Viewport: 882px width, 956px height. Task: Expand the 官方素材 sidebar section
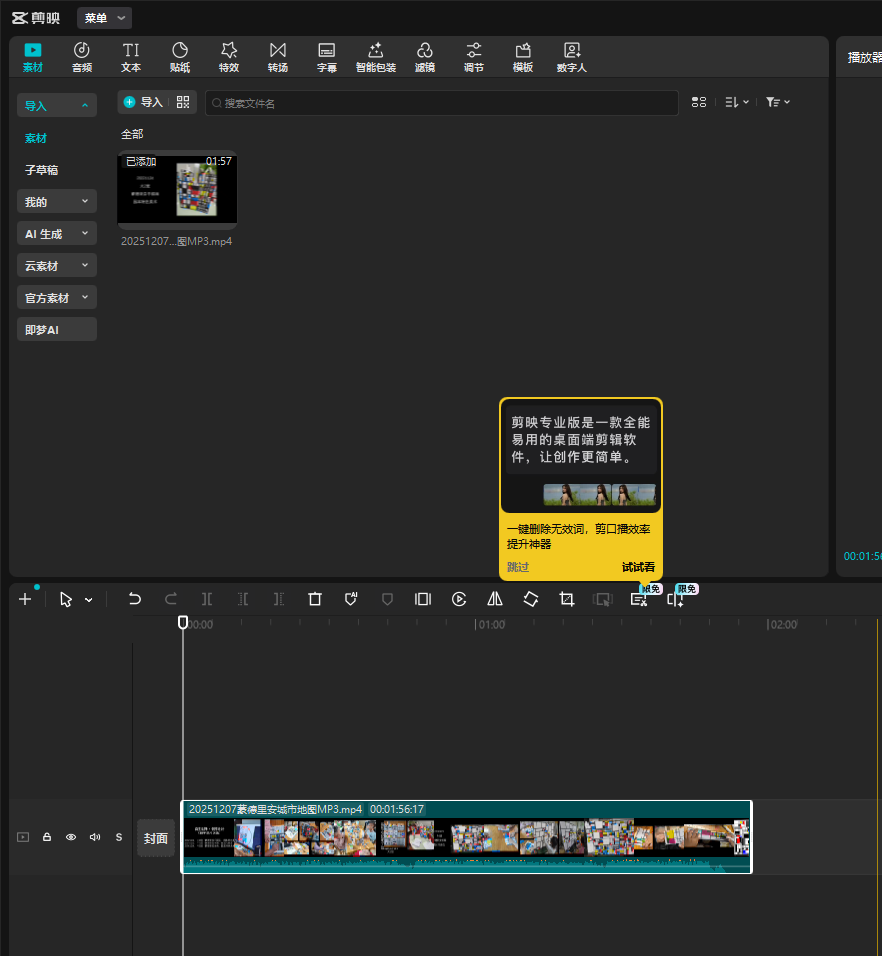[x=57, y=298]
